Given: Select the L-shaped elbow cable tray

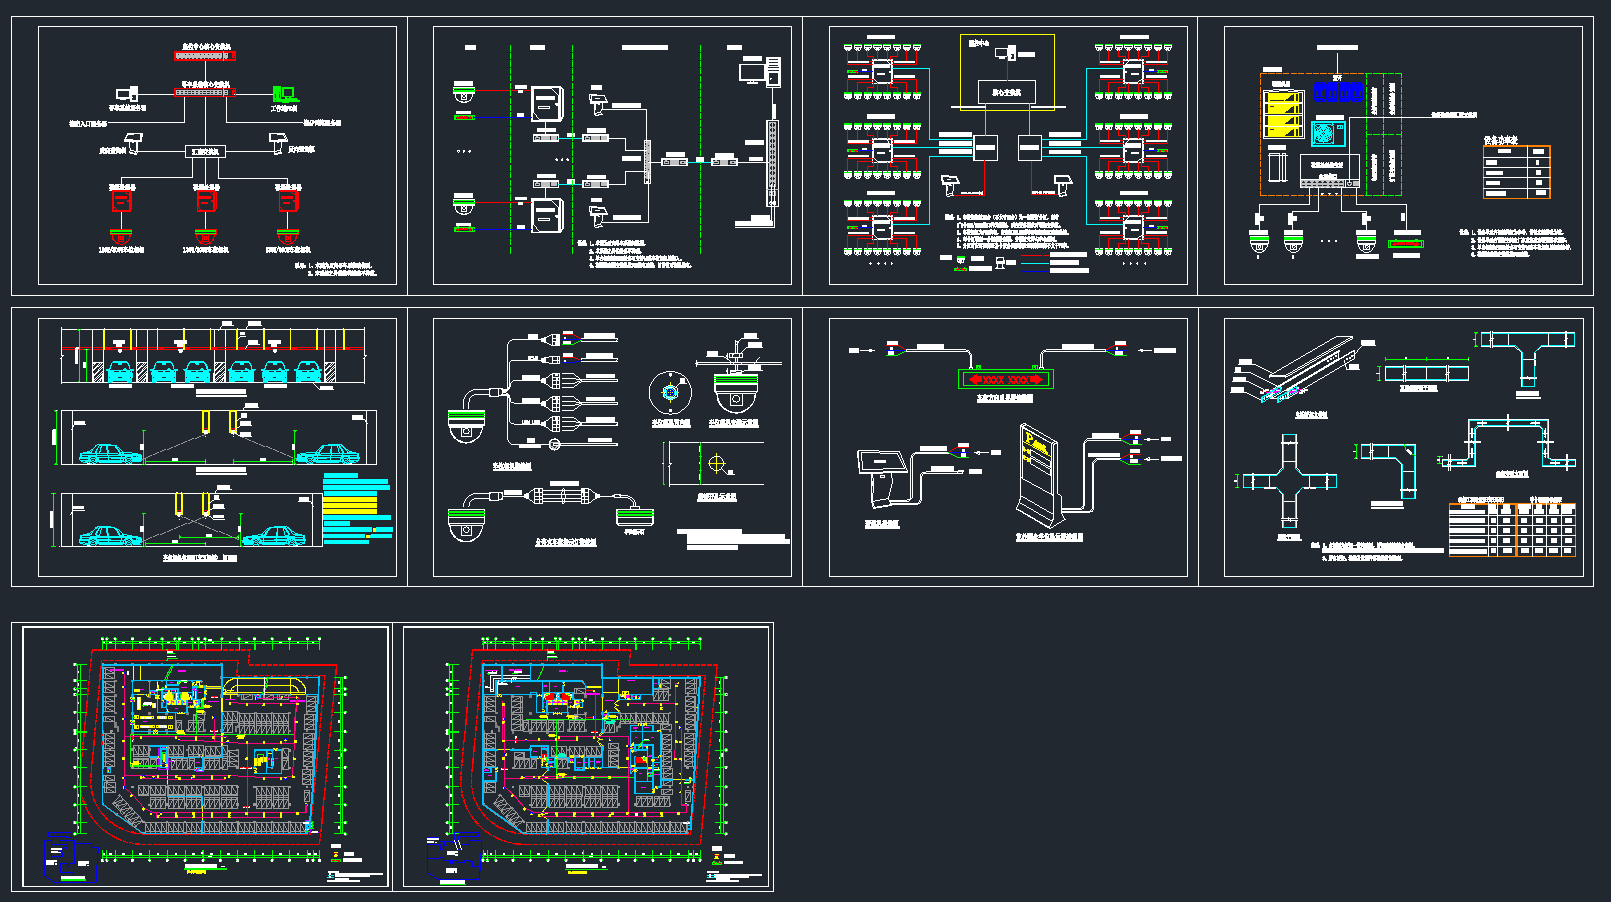Looking at the screenshot, I should 1394,467.
